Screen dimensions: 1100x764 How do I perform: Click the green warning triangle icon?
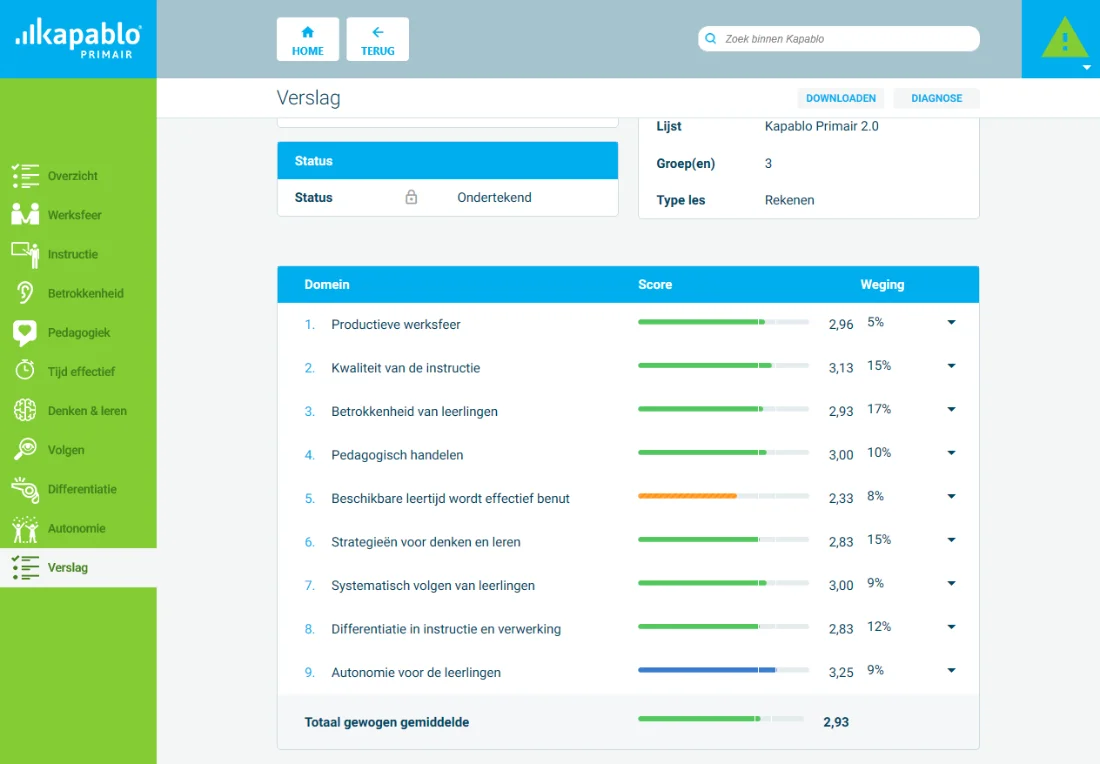click(x=1064, y=37)
